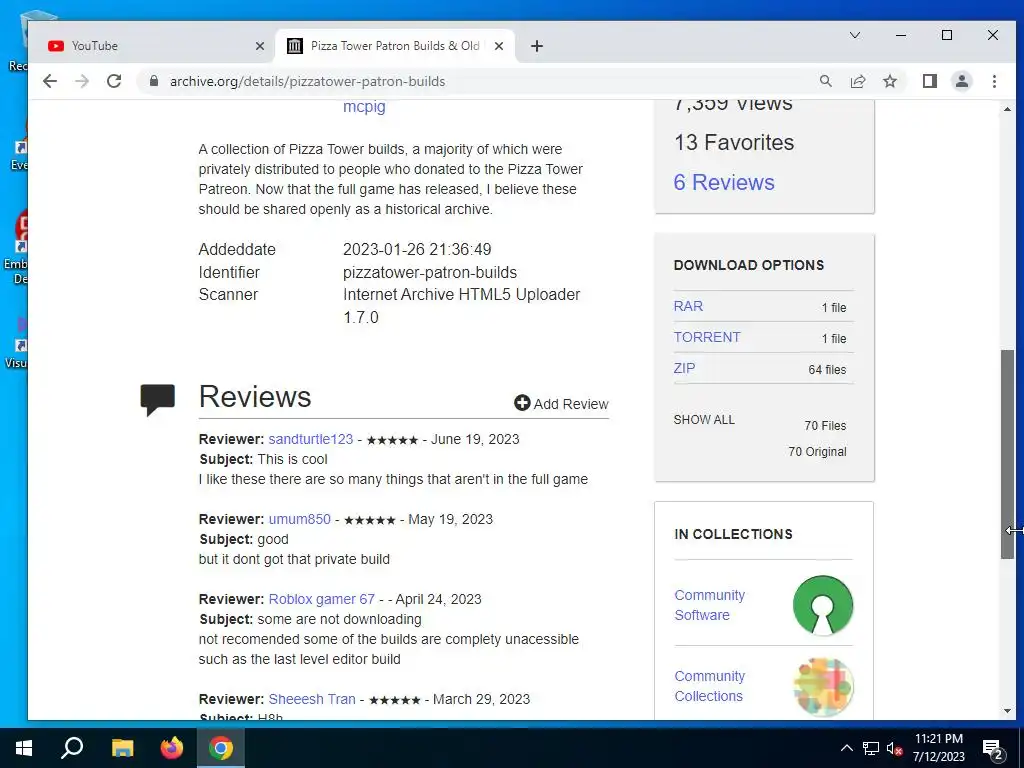Open reviewer sandturtle123 profile
Screen dimensions: 1024x768
tap(311, 439)
